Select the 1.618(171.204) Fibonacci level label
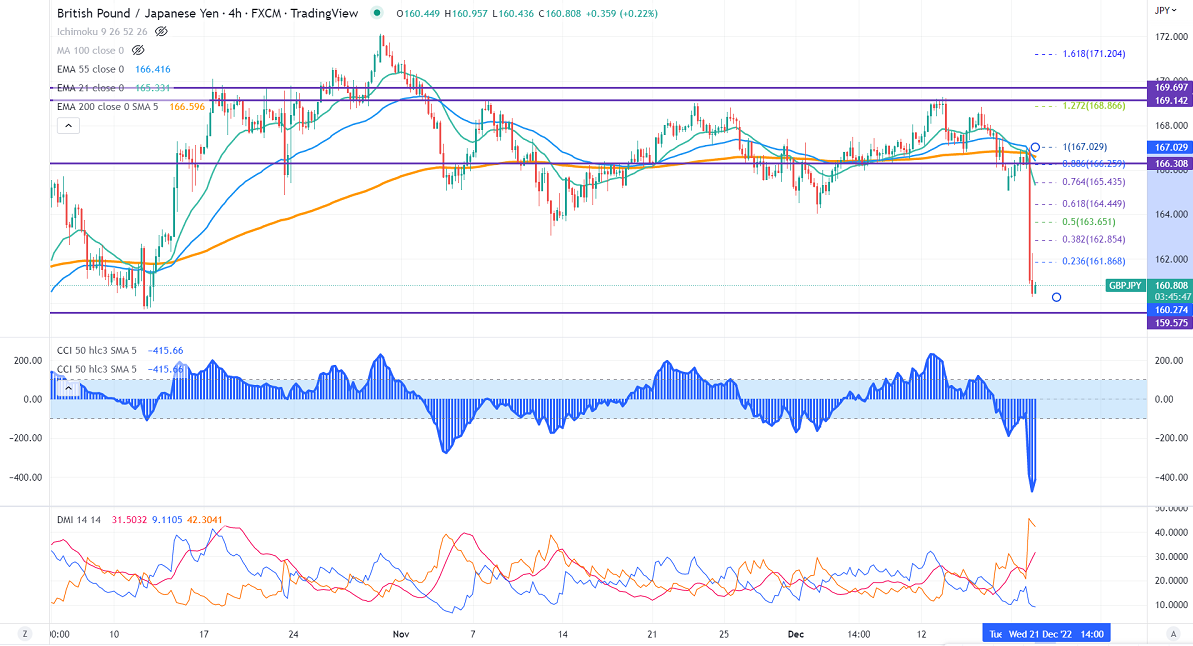The width and height of the screenshot is (1193, 646). pos(1094,54)
